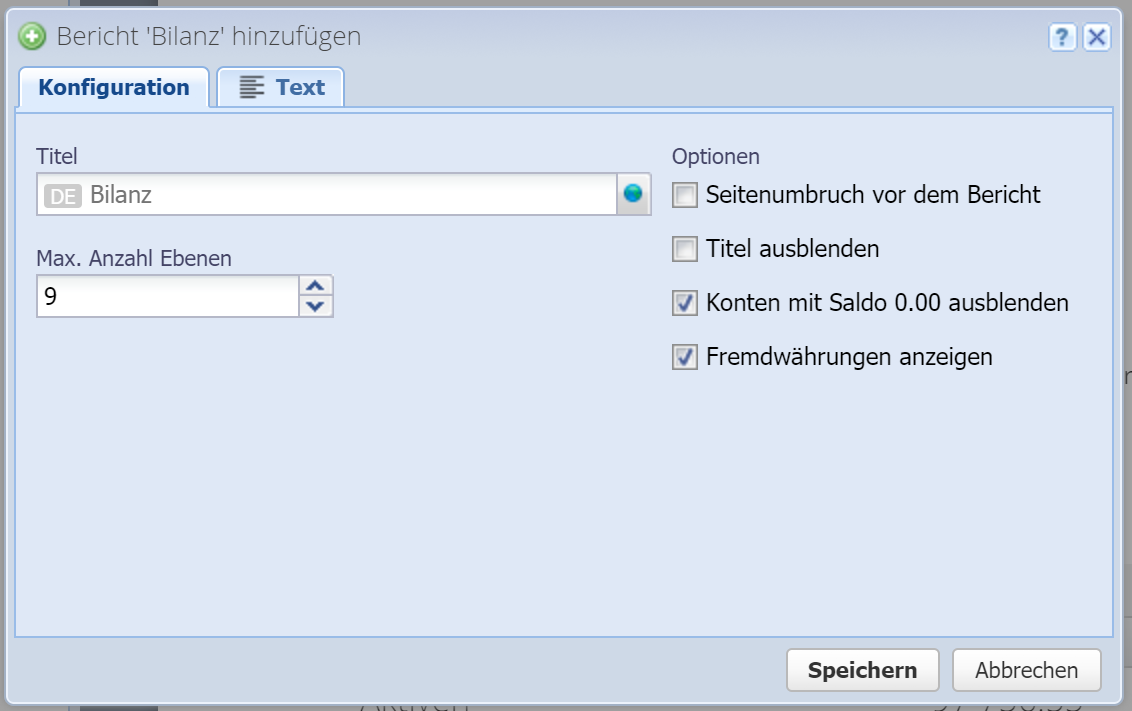Uncheck 'Konten mit Saldo 0.00 ausblenden'

point(685,303)
